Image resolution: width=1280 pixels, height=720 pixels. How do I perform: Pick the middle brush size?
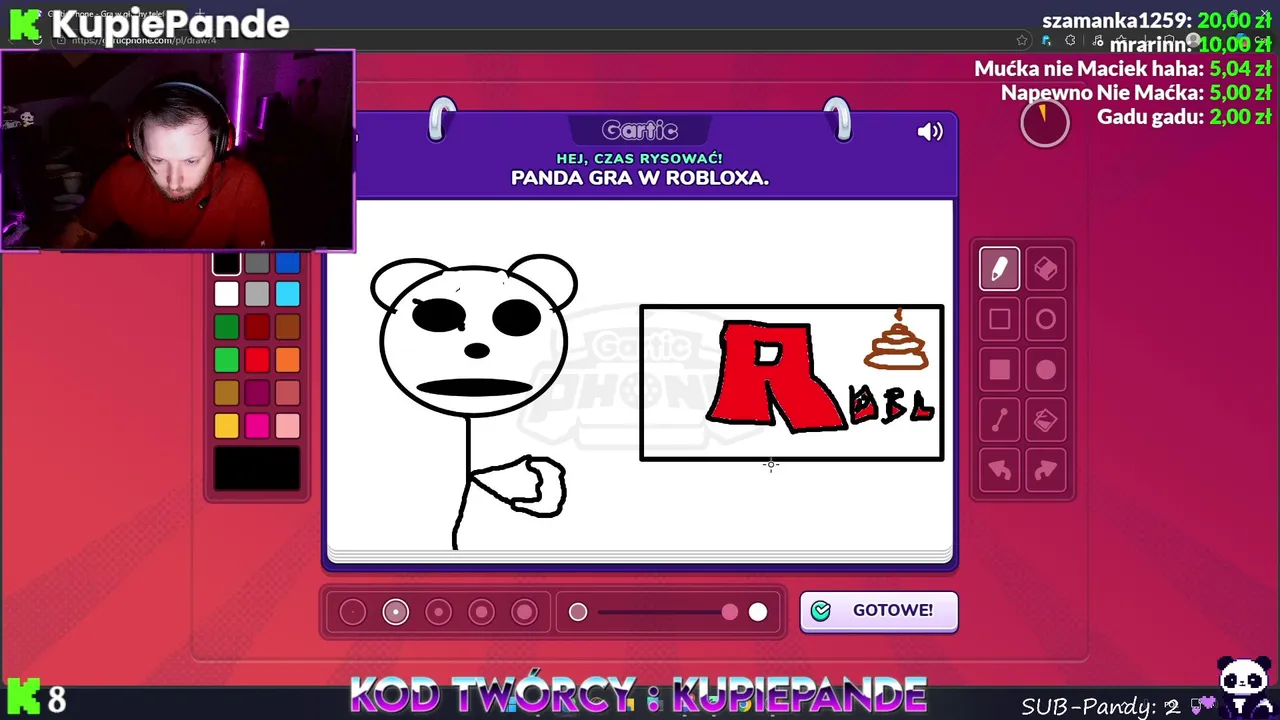click(438, 612)
